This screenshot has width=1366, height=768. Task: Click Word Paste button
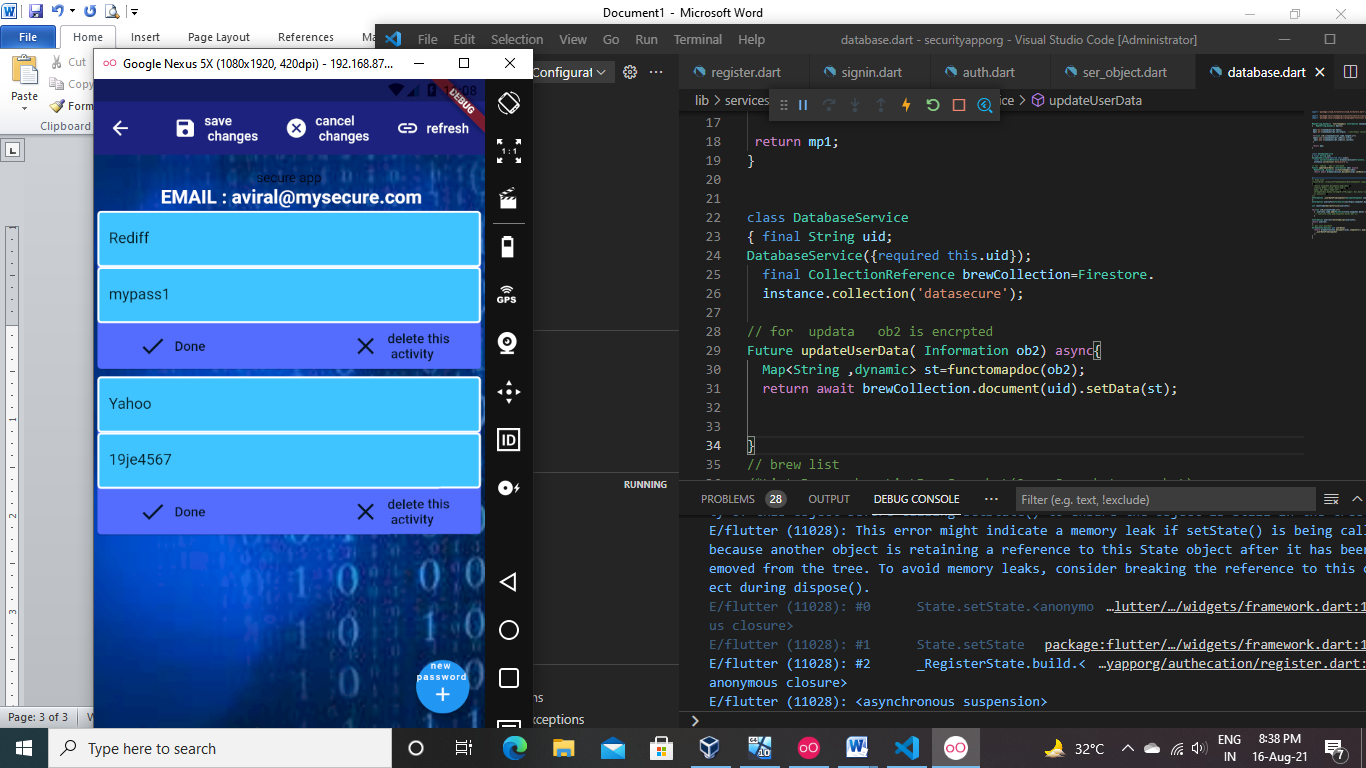tap(25, 82)
